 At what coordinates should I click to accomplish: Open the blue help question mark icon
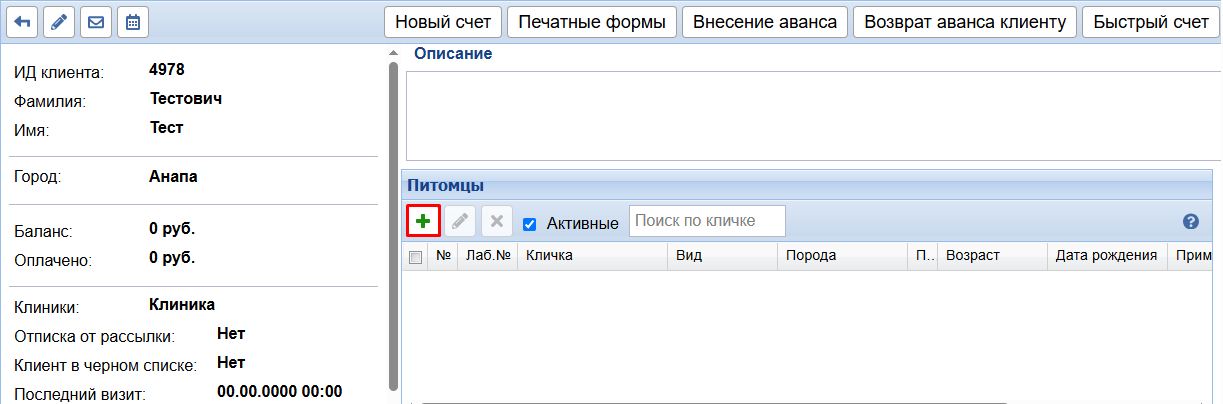(1190, 222)
